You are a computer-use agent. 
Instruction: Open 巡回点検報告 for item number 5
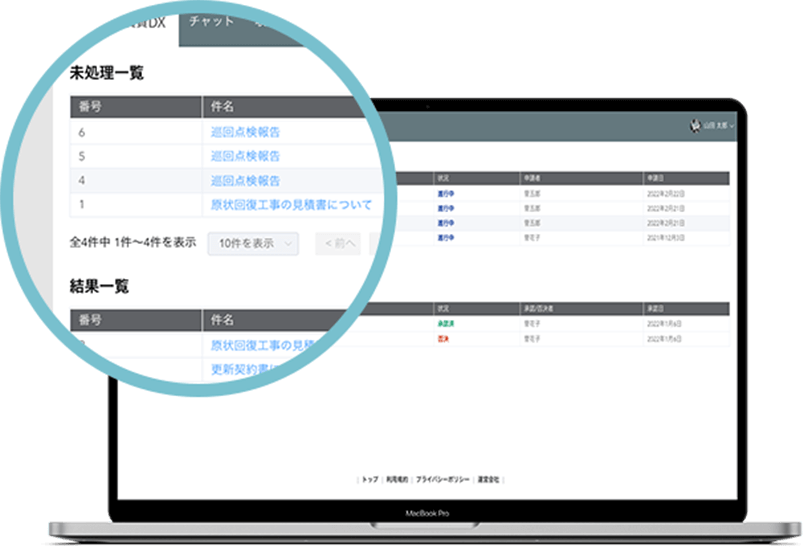[x=245, y=156]
